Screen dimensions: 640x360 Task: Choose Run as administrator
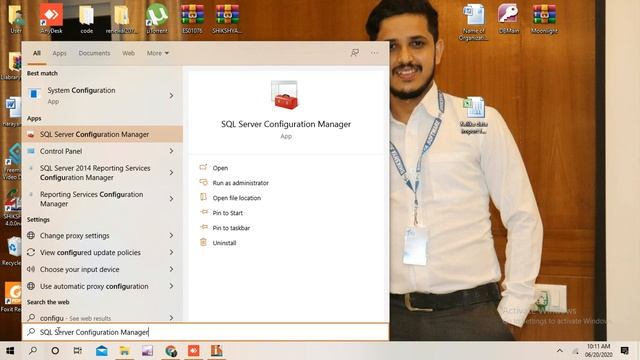(x=240, y=183)
